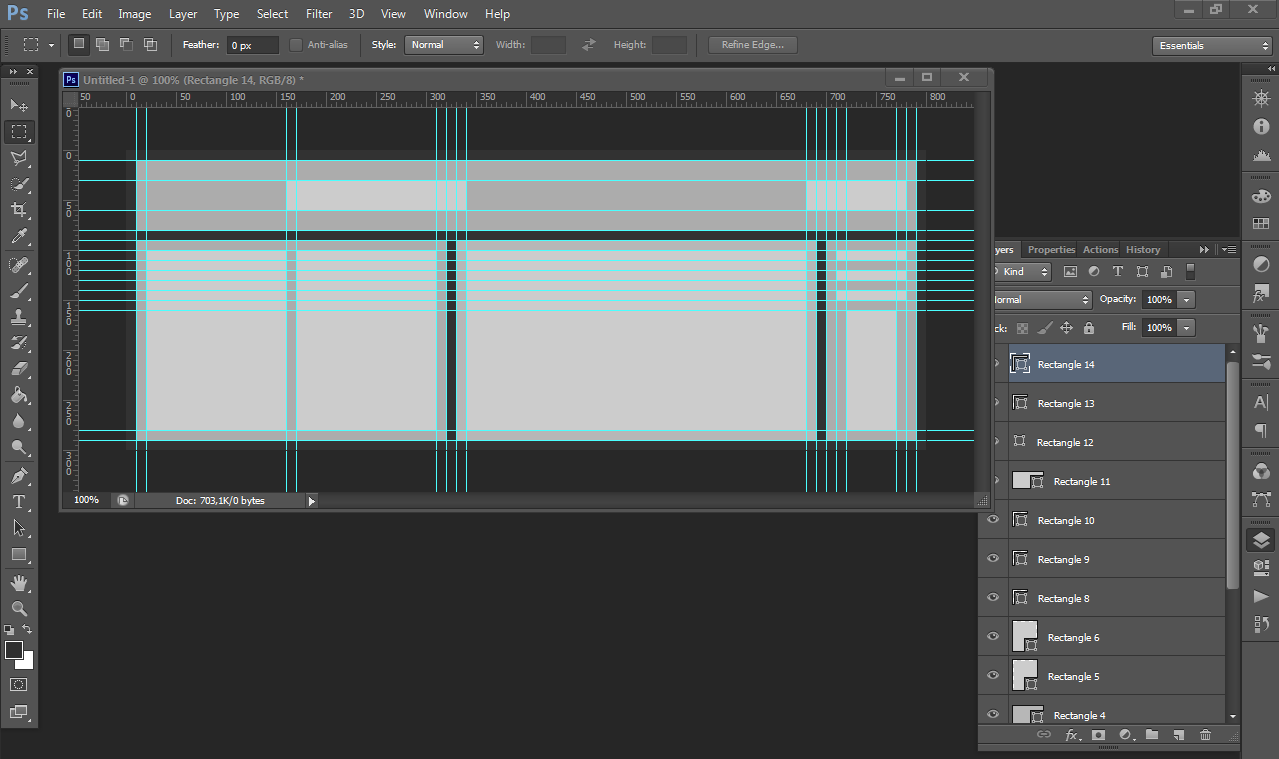
Task: Select the Crop tool
Action: 18,210
